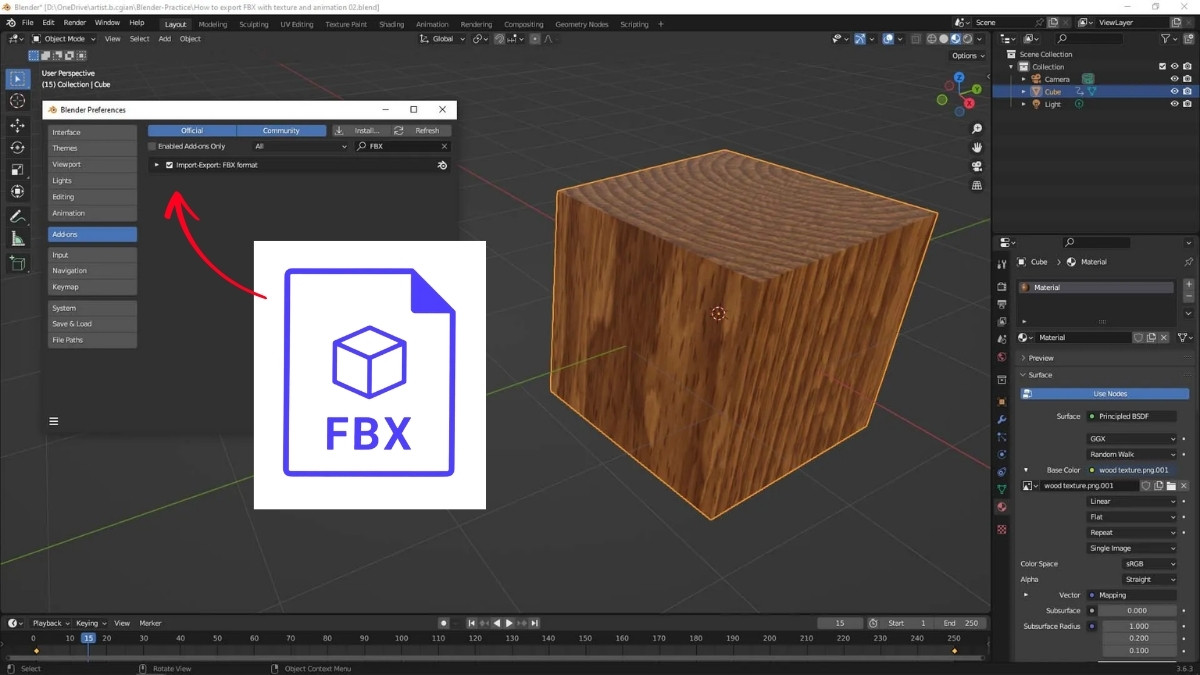The width and height of the screenshot is (1200, 675).
Task: Select the Annotate pencil tool
Action: coord(17,217)
